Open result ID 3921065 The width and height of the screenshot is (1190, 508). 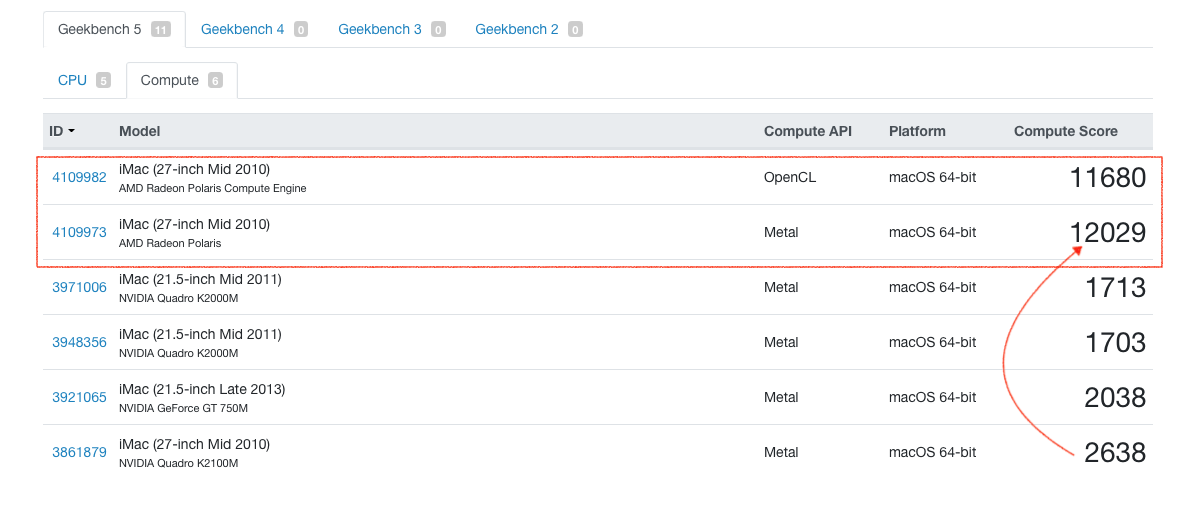[x=79, y=397]
